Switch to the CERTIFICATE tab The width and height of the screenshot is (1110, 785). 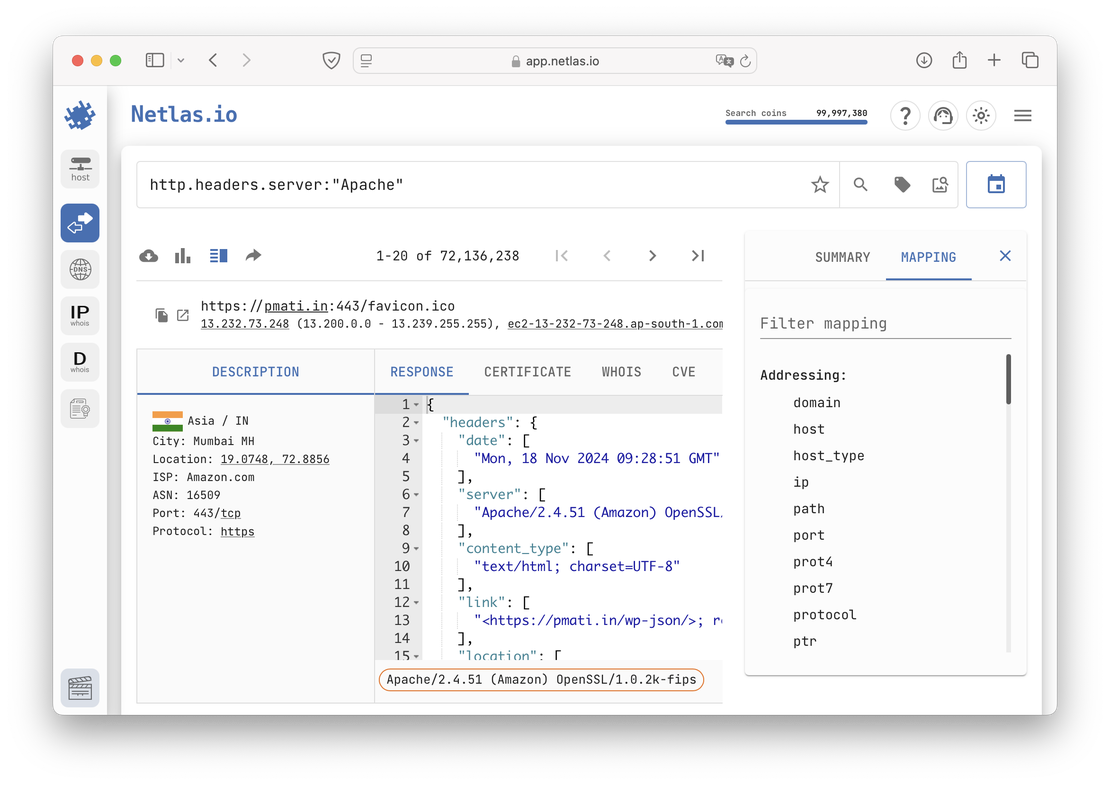coord(527,371)
